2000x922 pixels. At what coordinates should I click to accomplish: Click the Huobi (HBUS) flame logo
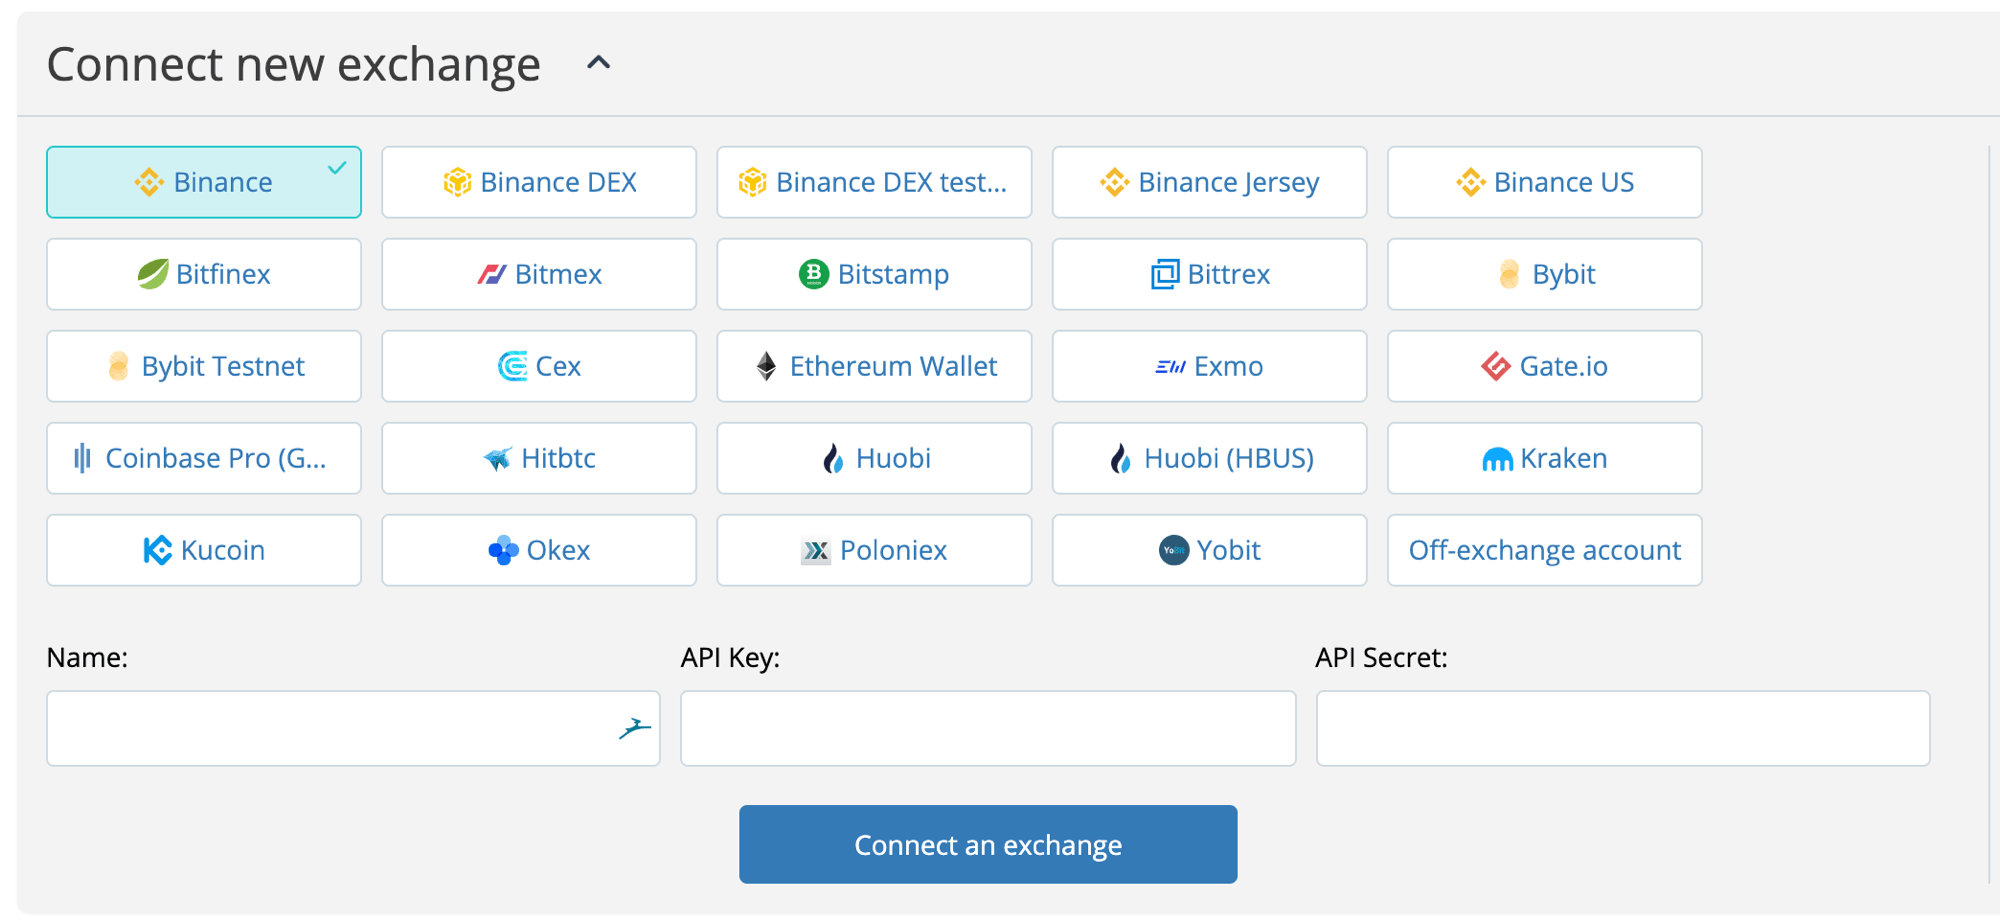[1121, 458]
